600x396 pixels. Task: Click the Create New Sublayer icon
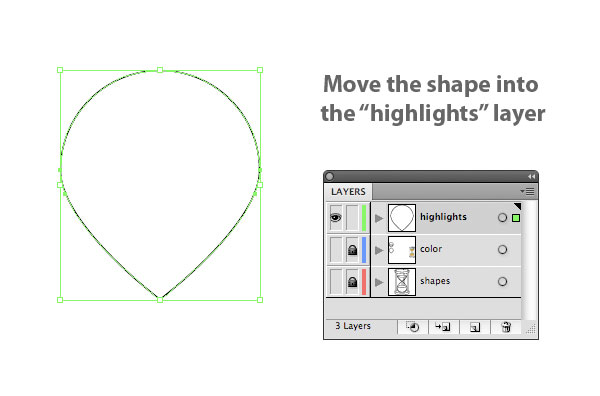click(x=443, y=327)
